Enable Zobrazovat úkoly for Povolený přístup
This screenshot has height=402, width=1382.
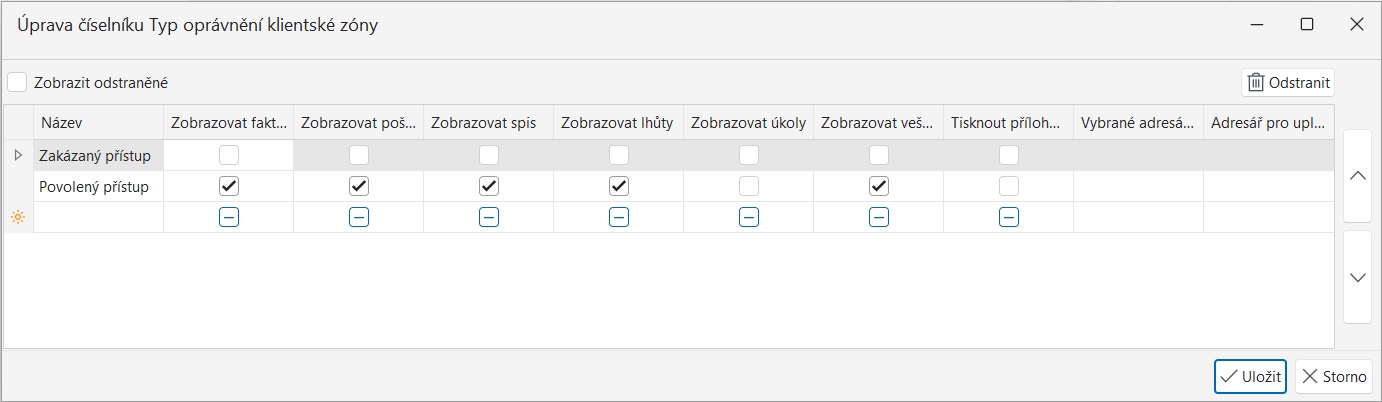tap(749, 186)
